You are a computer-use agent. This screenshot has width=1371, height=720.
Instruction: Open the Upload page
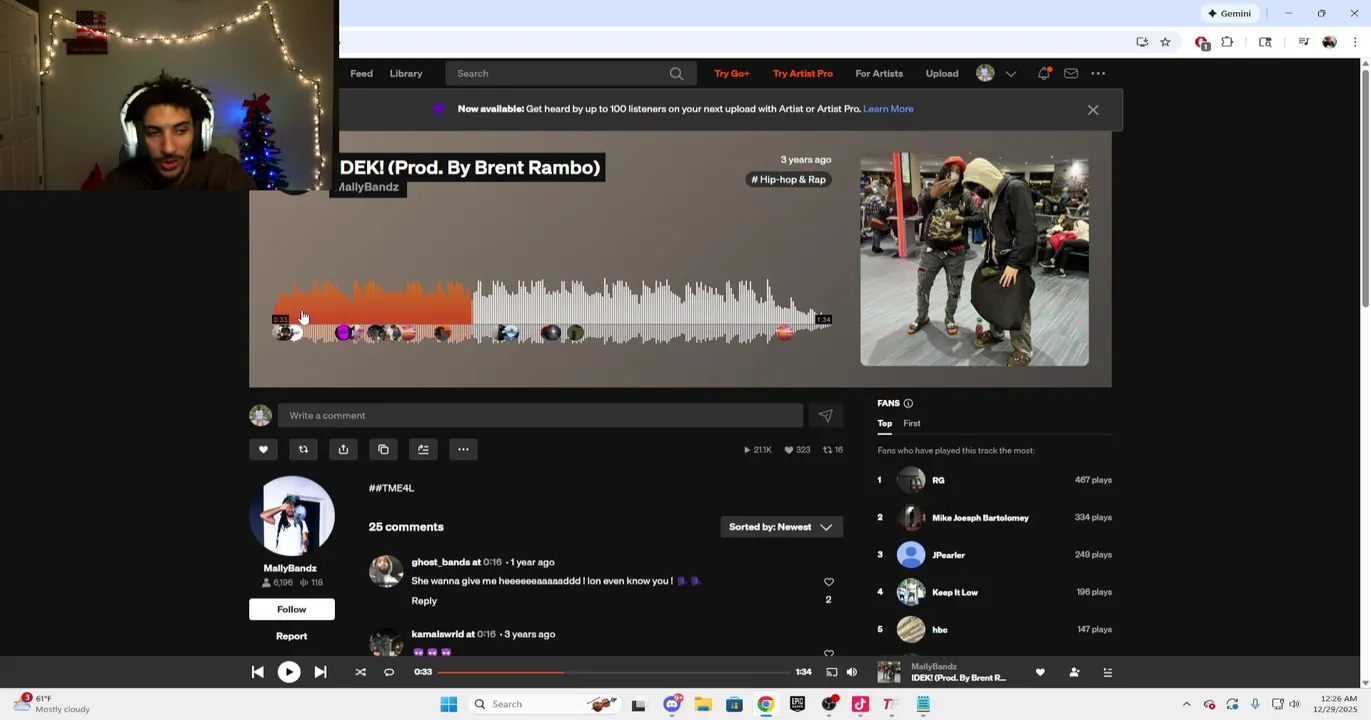942,73
